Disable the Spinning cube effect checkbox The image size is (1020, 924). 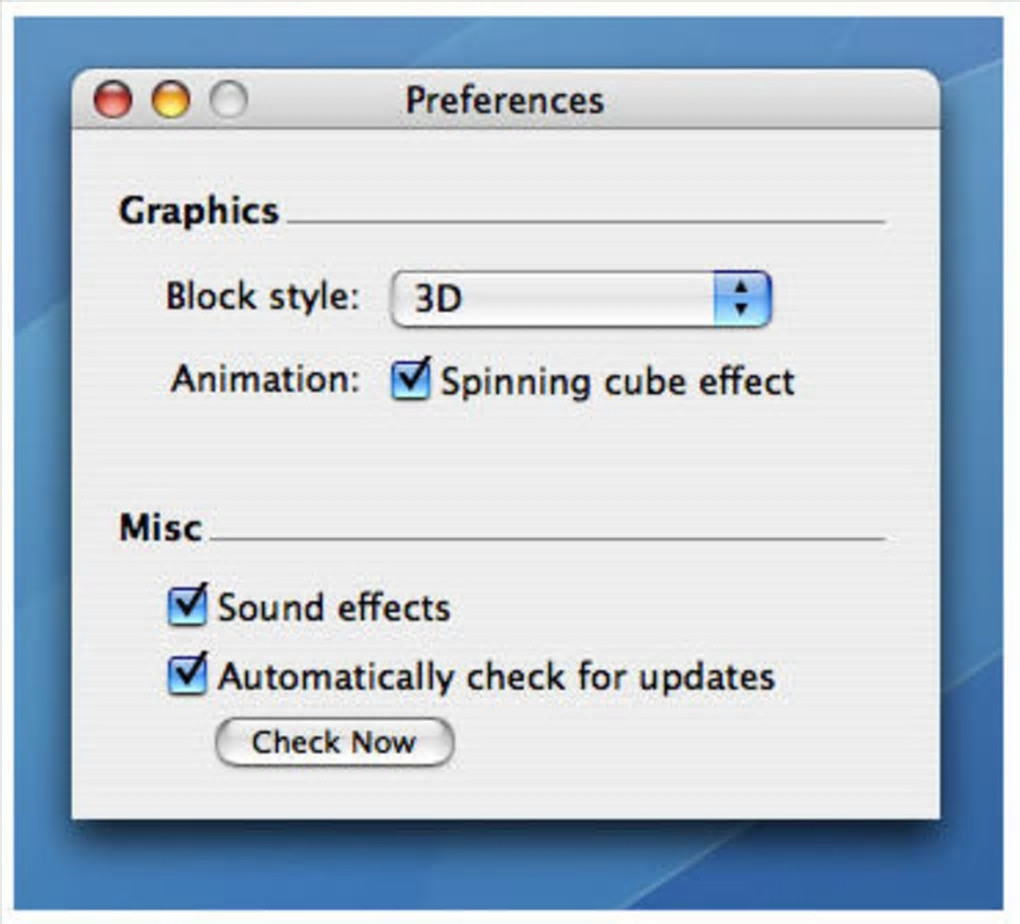click(409, 381)
